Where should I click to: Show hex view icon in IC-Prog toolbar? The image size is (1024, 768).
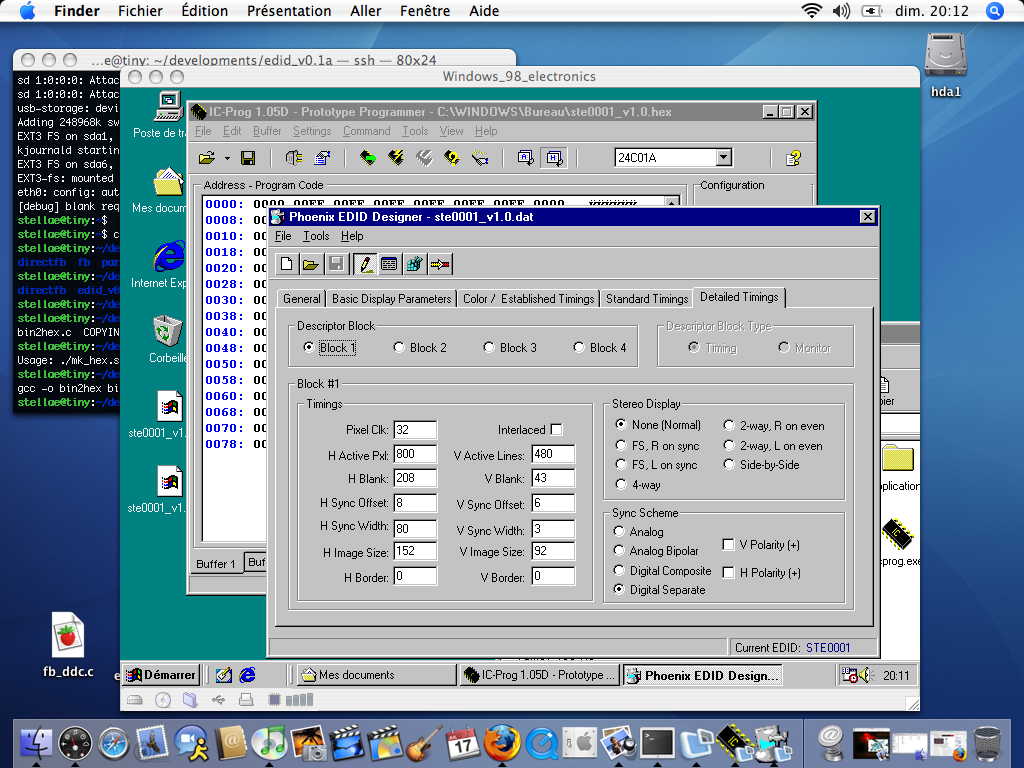pyautogui.click(x=554, y=158)
